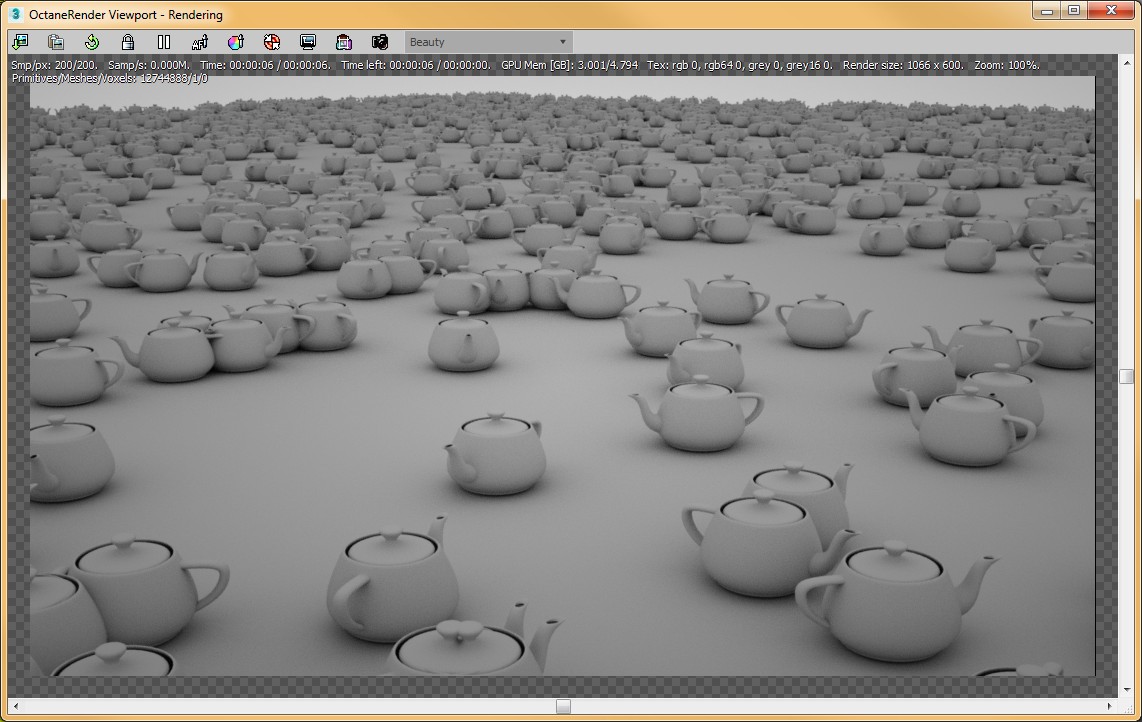
Task: Click the Primitives/Meshes/Voxels count text
Action: 109,78
